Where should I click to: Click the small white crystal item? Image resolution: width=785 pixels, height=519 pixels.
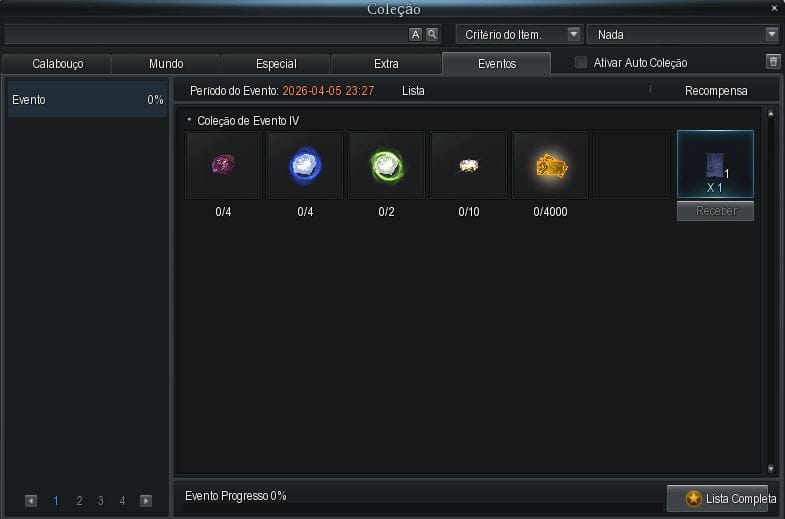[468, 165]
